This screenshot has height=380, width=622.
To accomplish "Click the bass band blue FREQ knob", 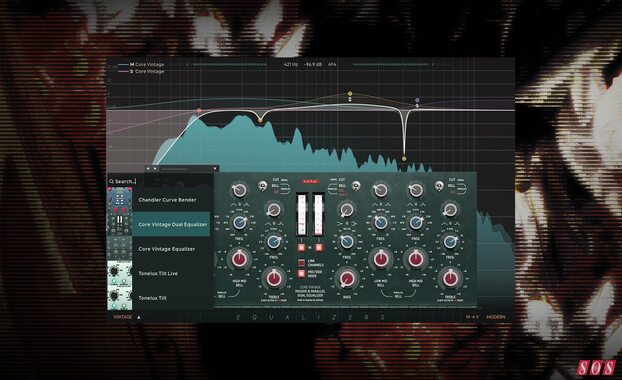I will (346, 242).
